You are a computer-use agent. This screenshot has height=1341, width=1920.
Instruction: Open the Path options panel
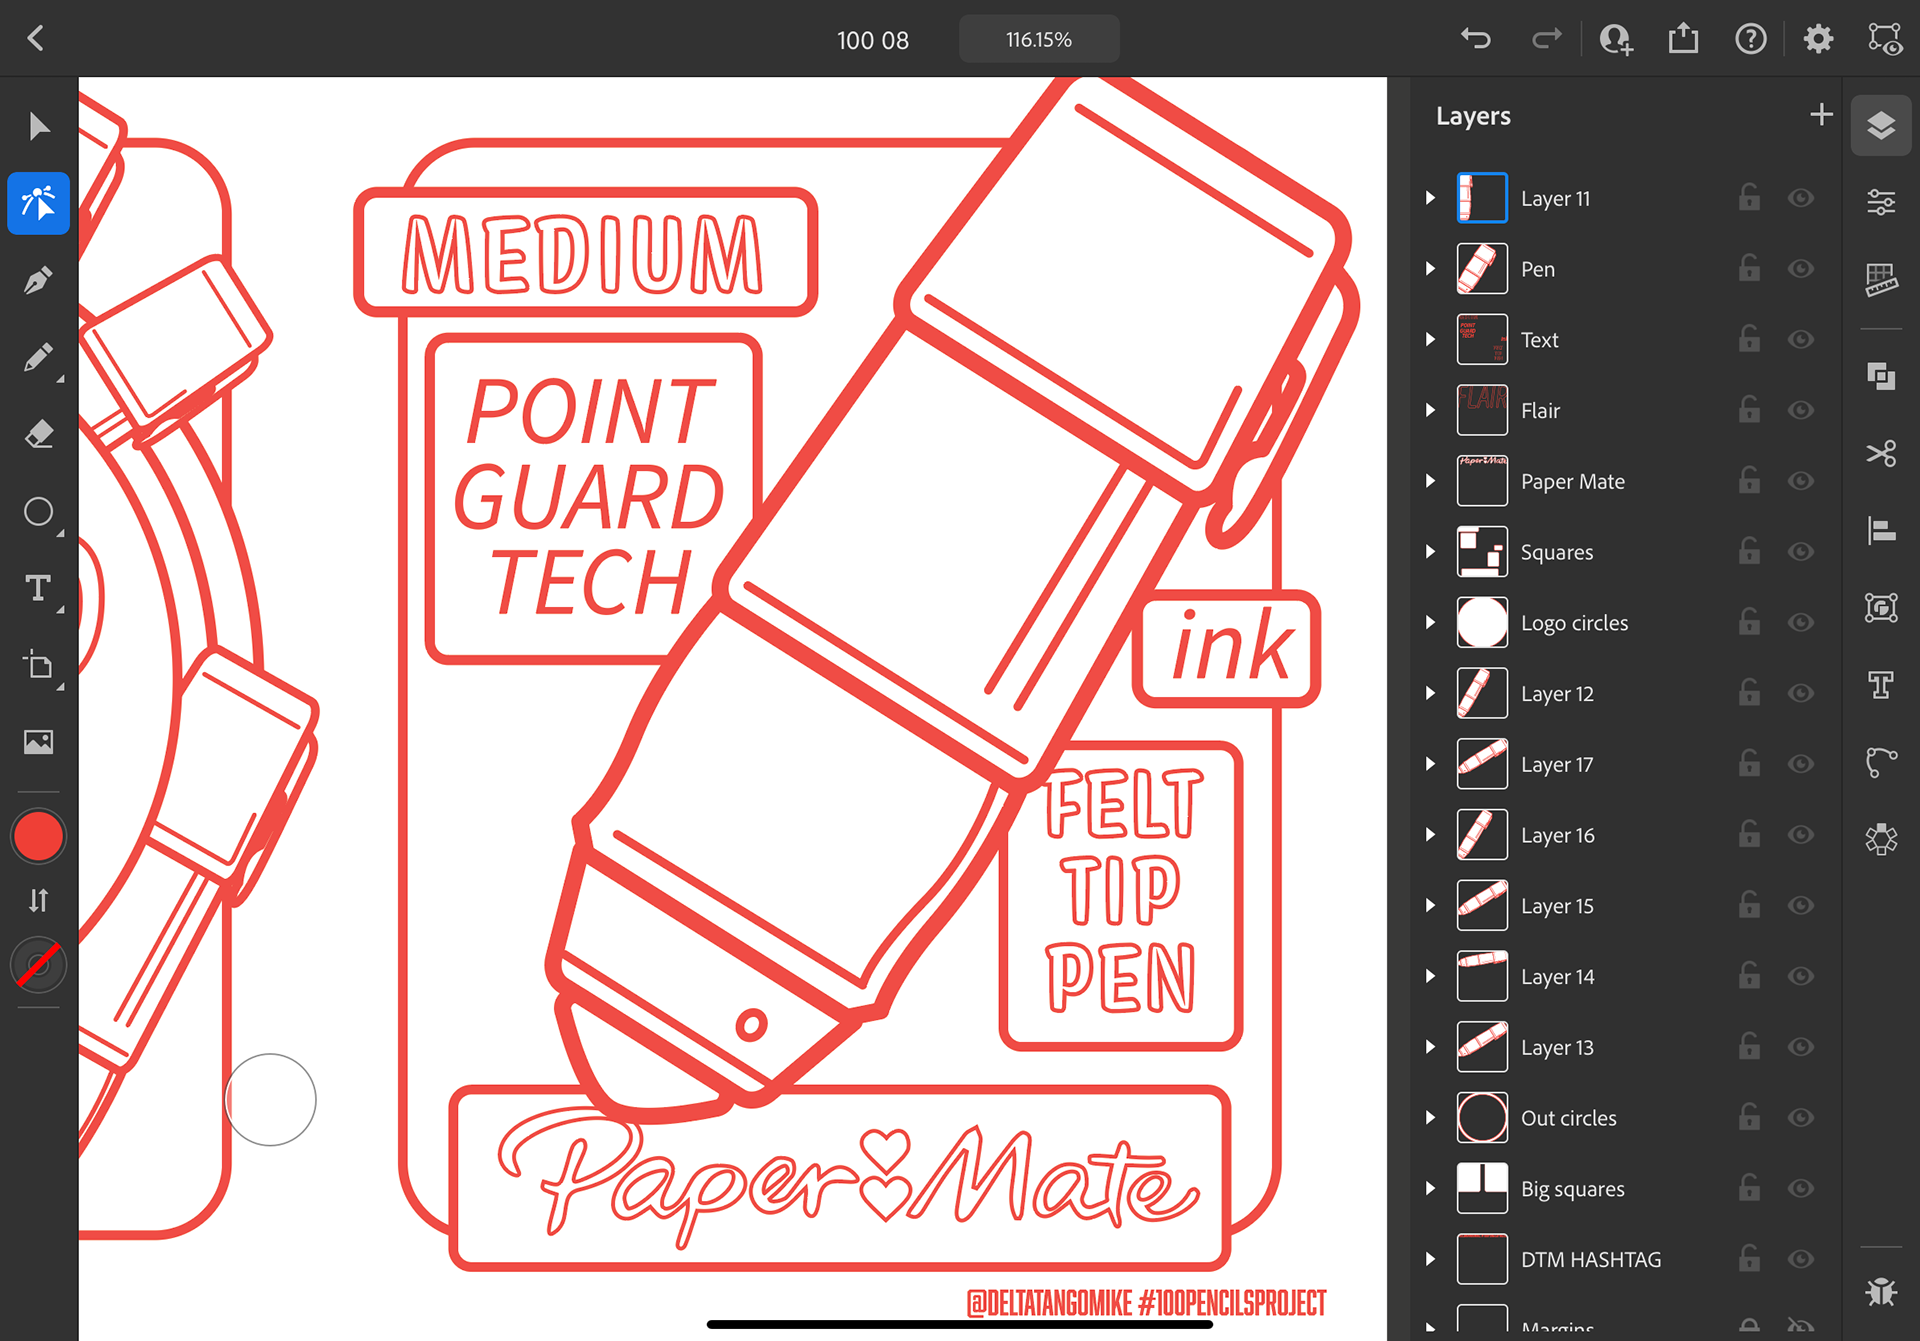pyautogui.click(x=1881, y=762)
